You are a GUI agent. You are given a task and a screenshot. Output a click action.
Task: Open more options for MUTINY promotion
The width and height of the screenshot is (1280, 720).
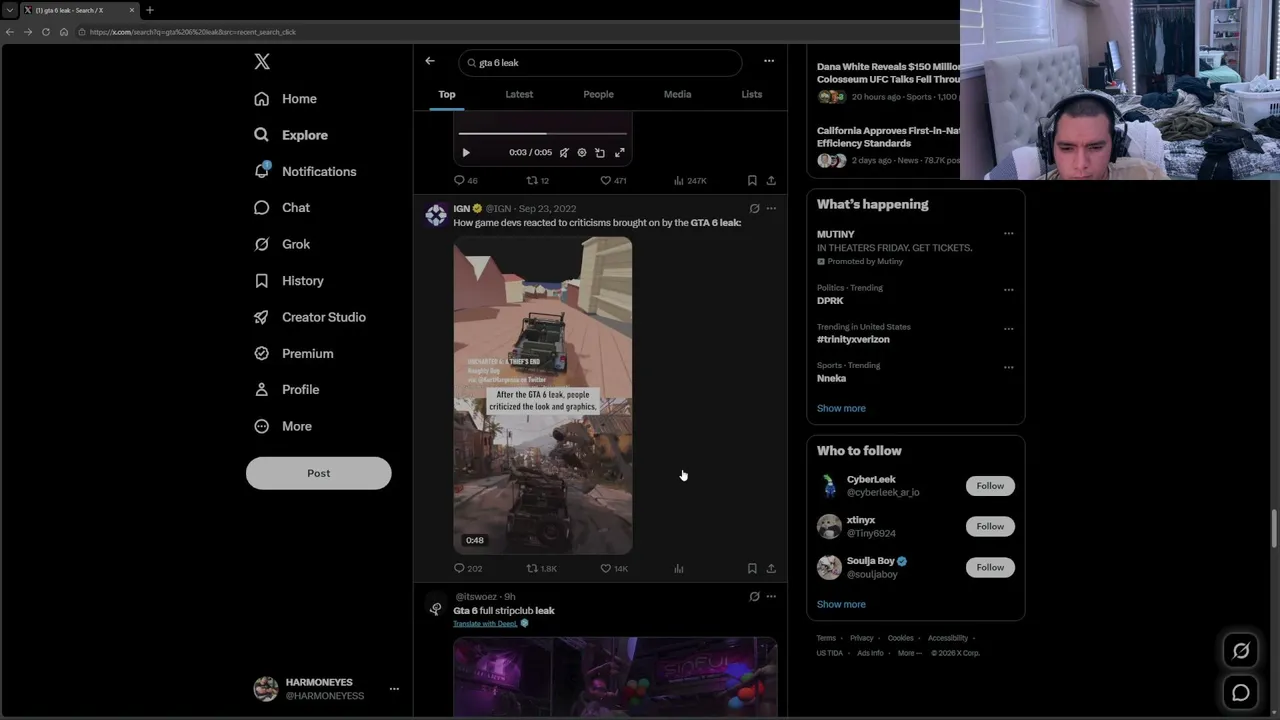pos(1008,234)
